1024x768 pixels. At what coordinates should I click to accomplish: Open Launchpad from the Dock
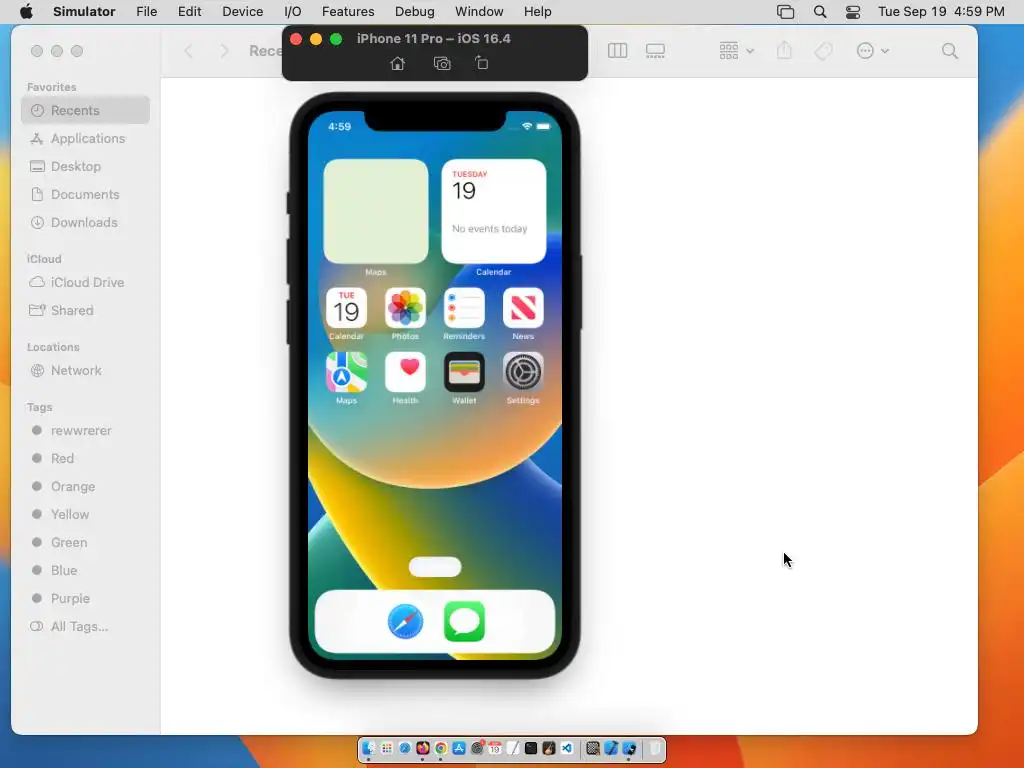click(x=387, y=748)
